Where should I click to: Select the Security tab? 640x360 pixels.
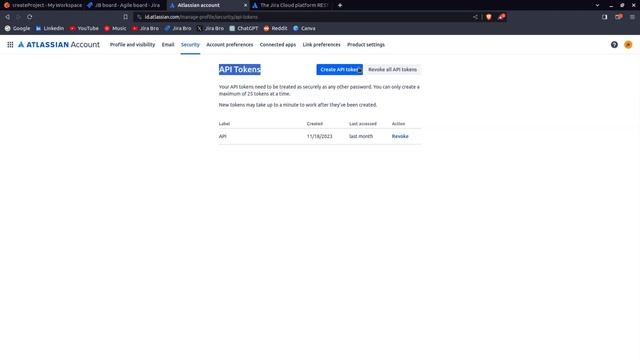tap(190, 44)
